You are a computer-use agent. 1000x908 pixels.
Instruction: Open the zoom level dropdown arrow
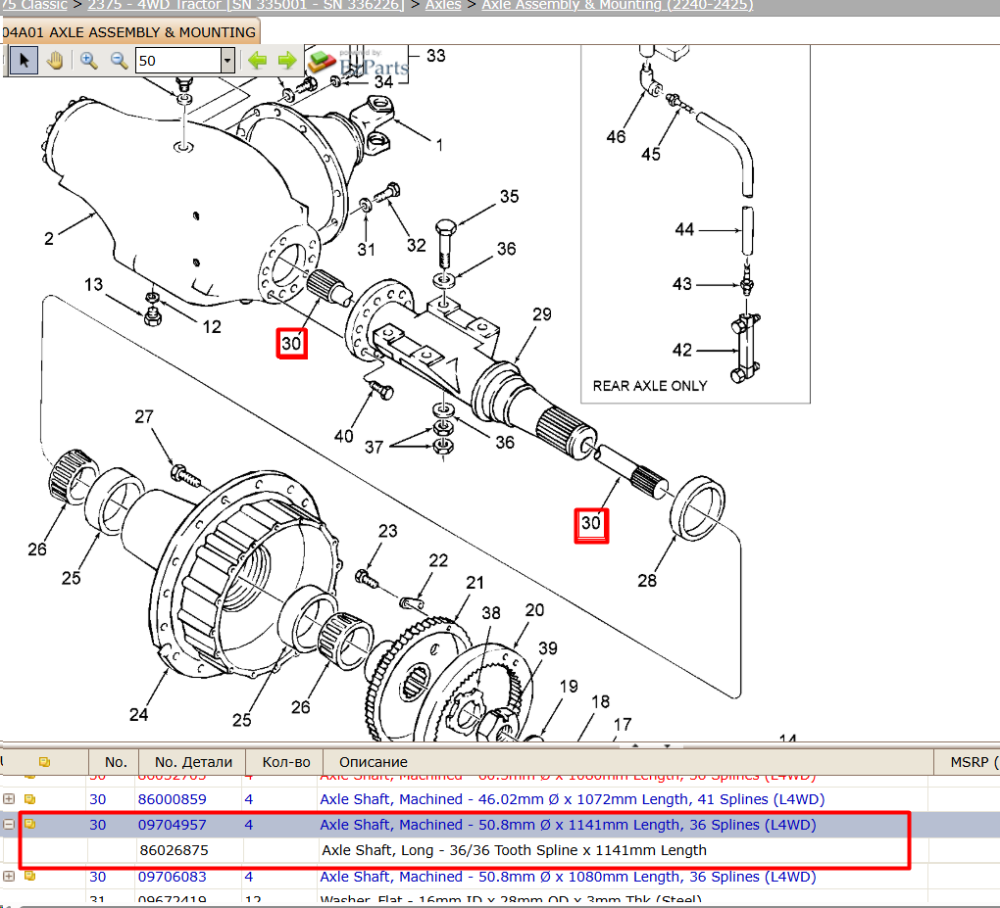(x=228, y=61)
